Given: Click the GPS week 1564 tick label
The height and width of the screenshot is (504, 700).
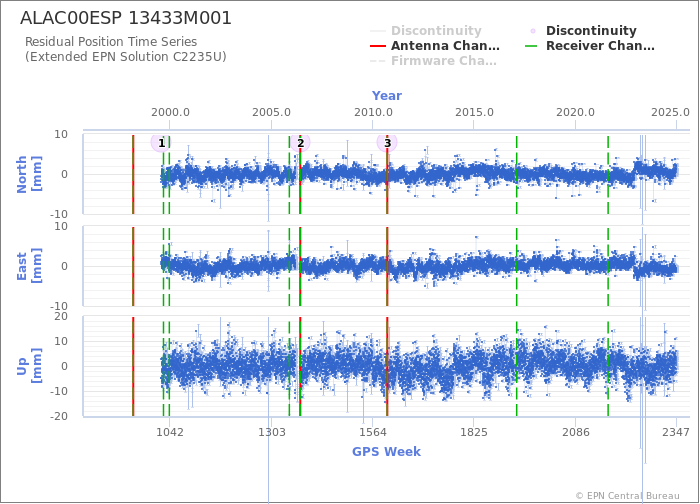Looking at the screenshot, I should (x=373, y=432).
